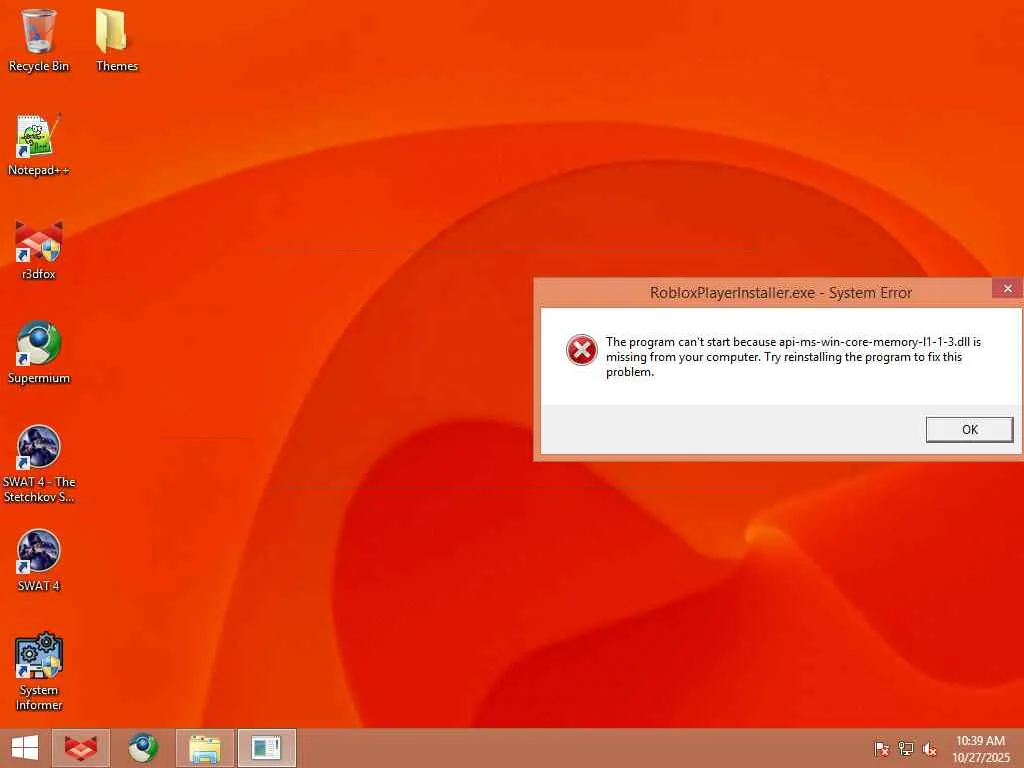Select the Supermium desktop shortcut
The height and width of the screenshot is (768, 1024).
pyautogui.click(x=39, y=353)
